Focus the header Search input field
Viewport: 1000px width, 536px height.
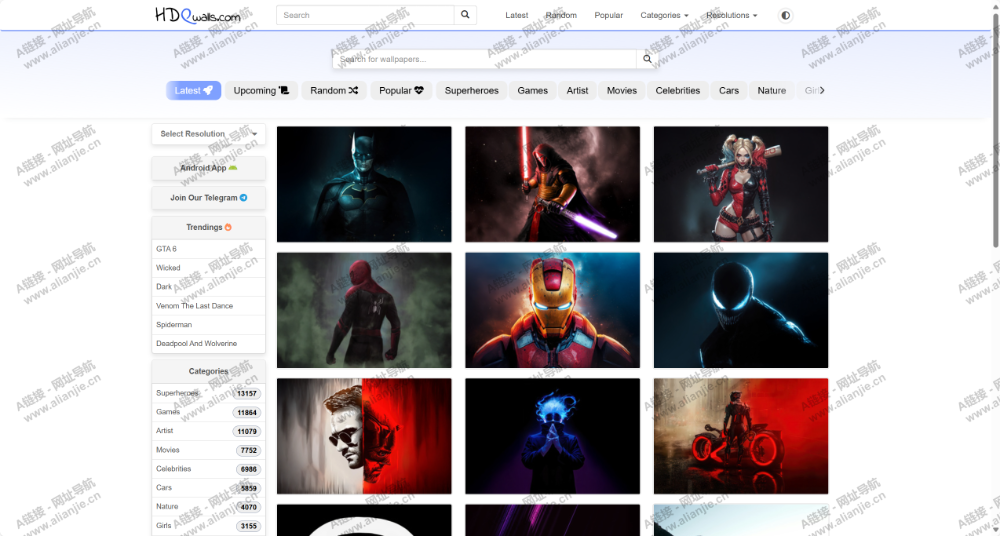(365, 15)
